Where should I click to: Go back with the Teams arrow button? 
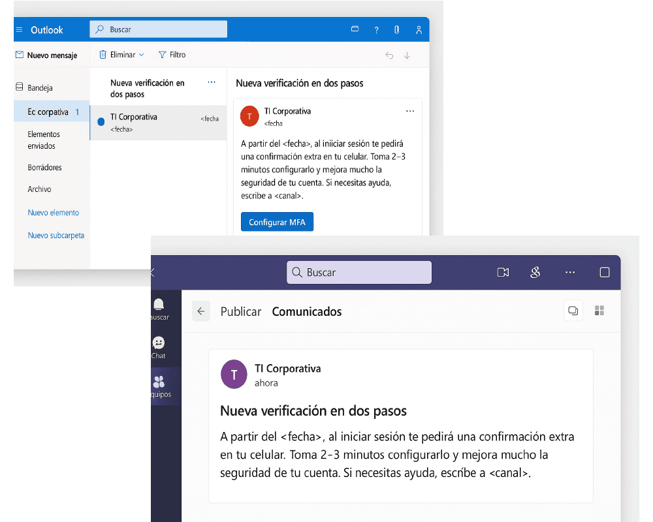(x=201, y=311)
